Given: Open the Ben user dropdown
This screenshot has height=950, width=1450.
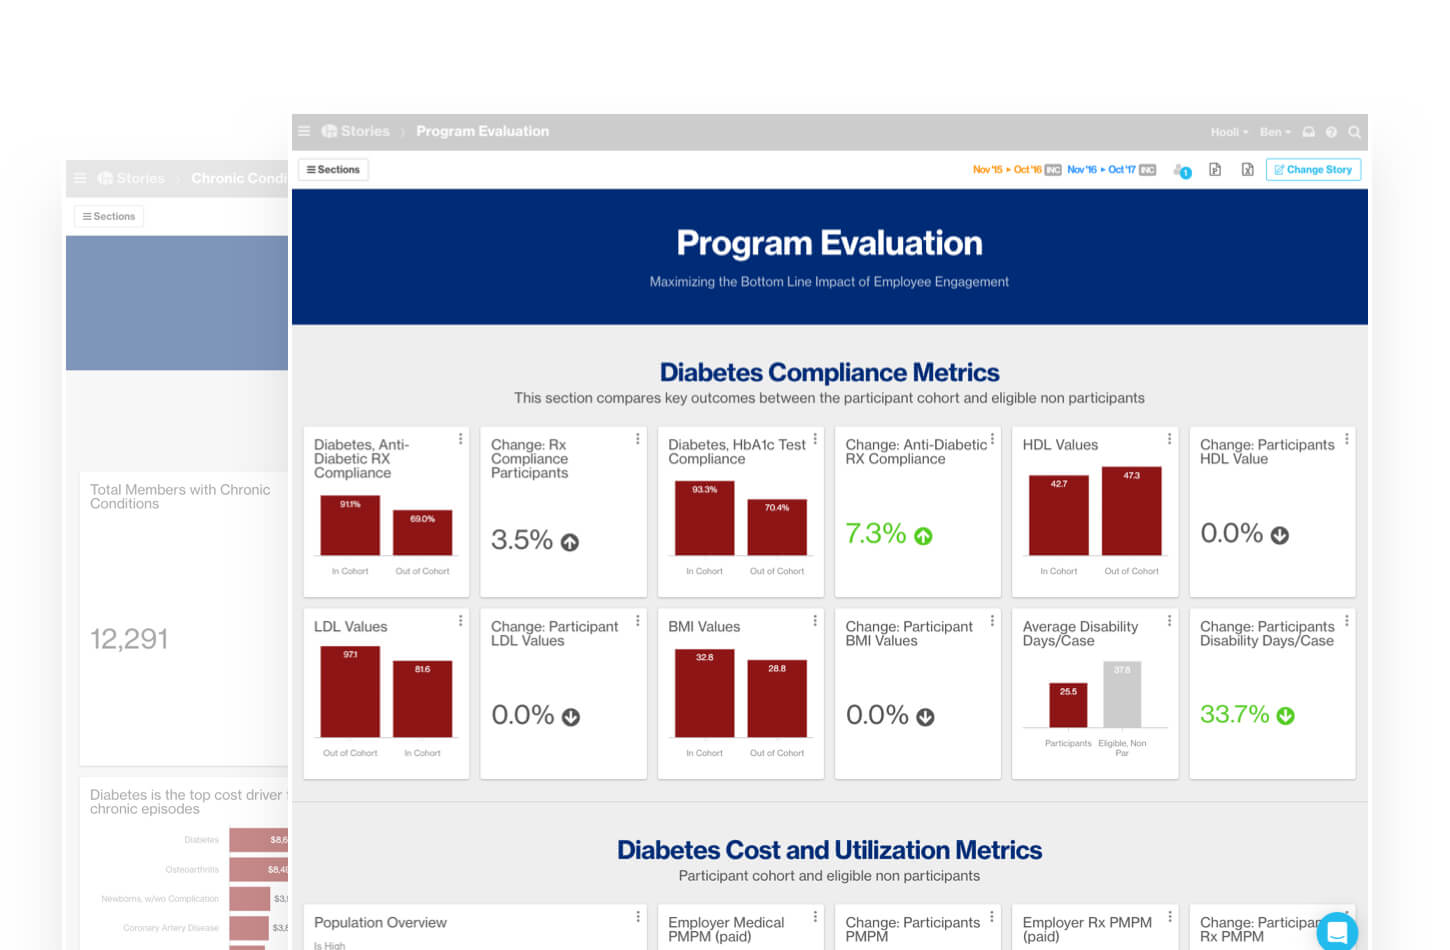Looking at the screenshot, I should [1274, 131].
